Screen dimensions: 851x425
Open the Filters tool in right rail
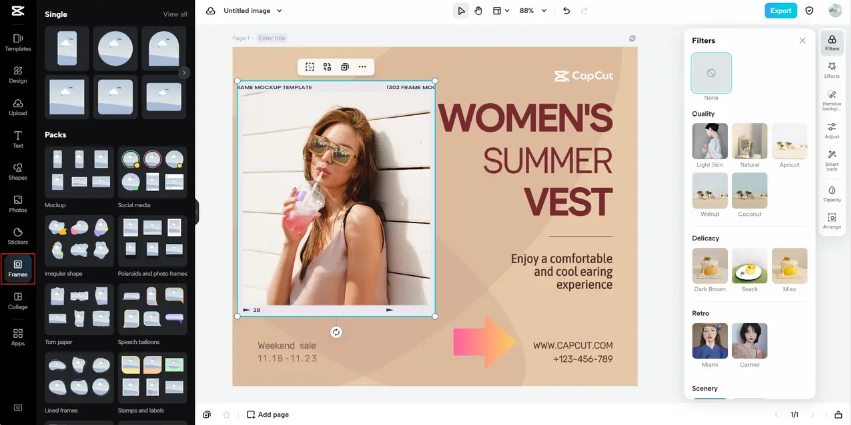pyautogui.click(x=832, y=42)
